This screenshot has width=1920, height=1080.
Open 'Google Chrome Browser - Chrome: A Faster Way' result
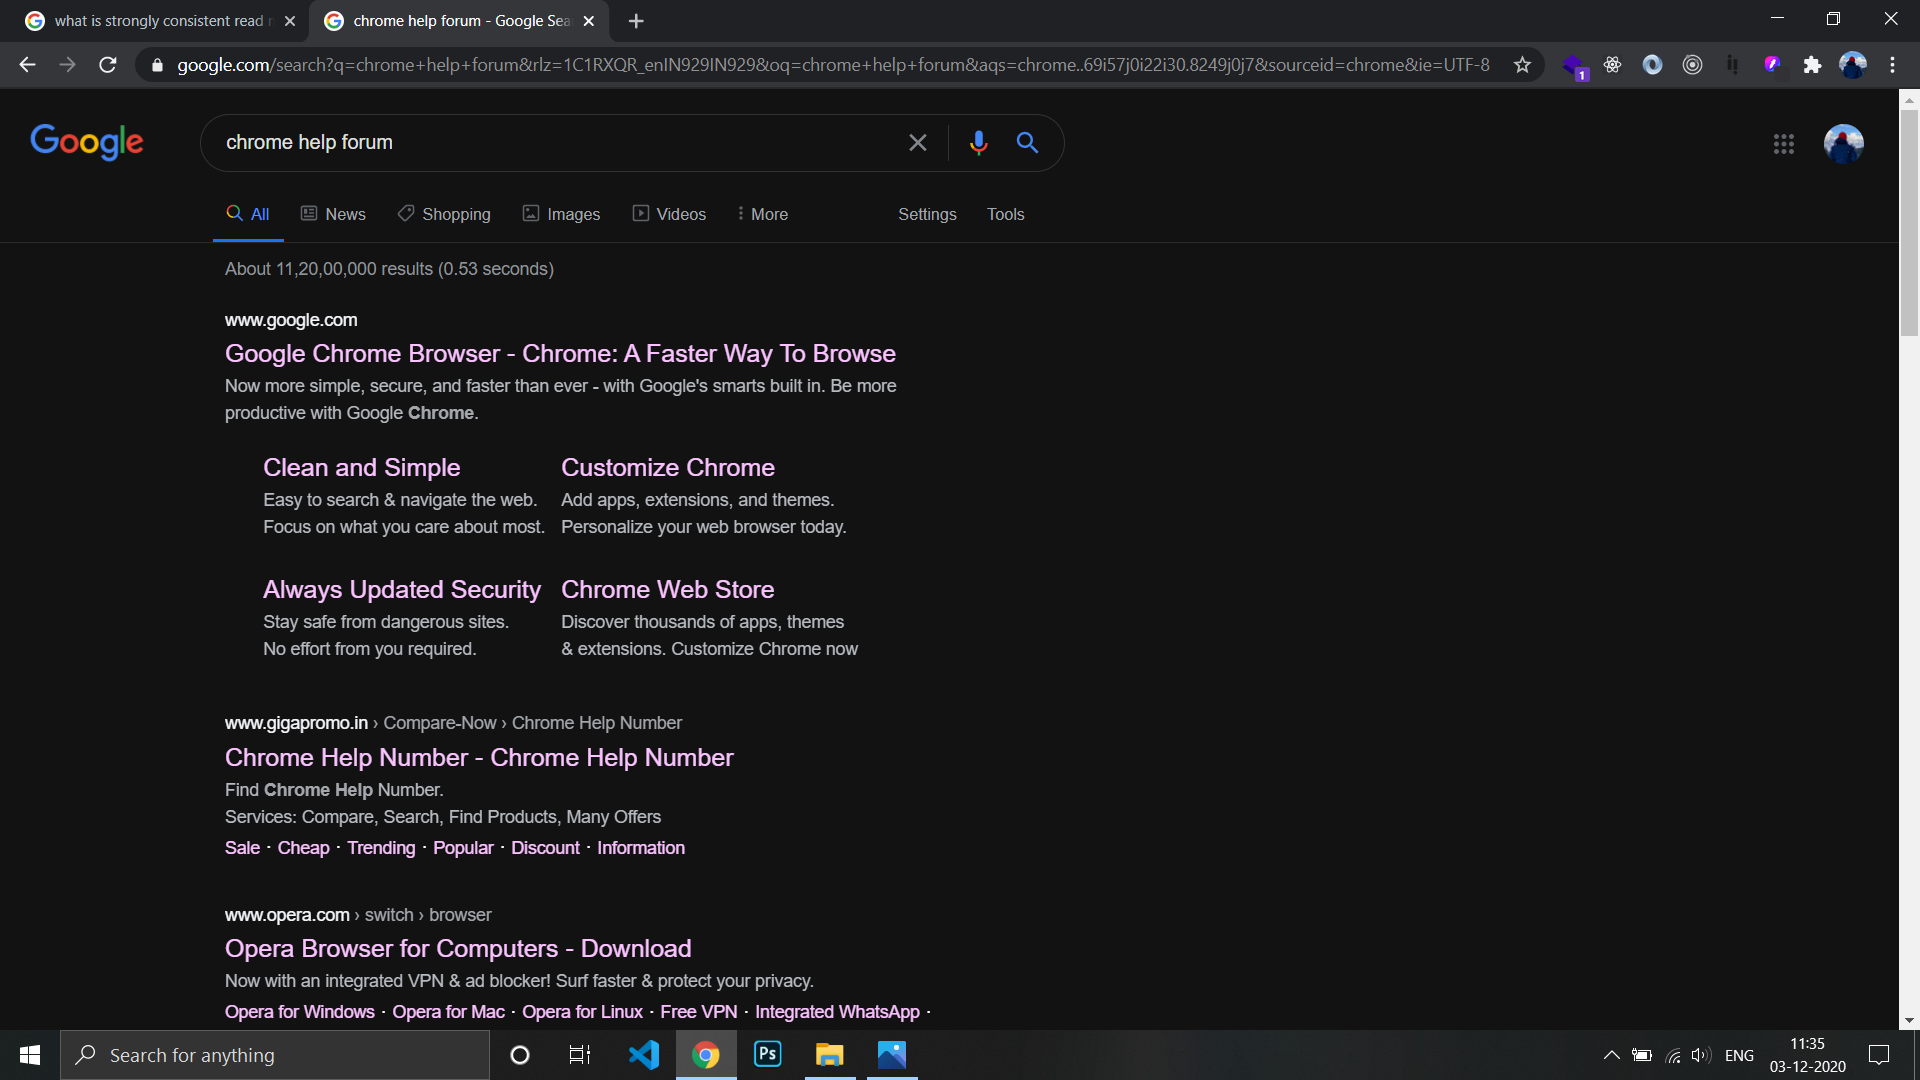(x=560, y=353)
